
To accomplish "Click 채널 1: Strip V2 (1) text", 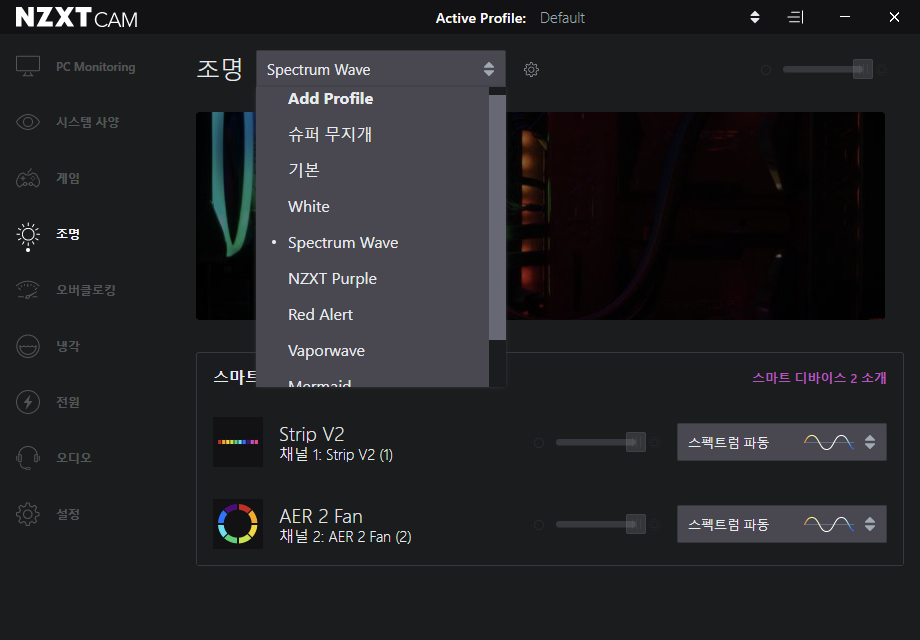I will click(336, 455).
